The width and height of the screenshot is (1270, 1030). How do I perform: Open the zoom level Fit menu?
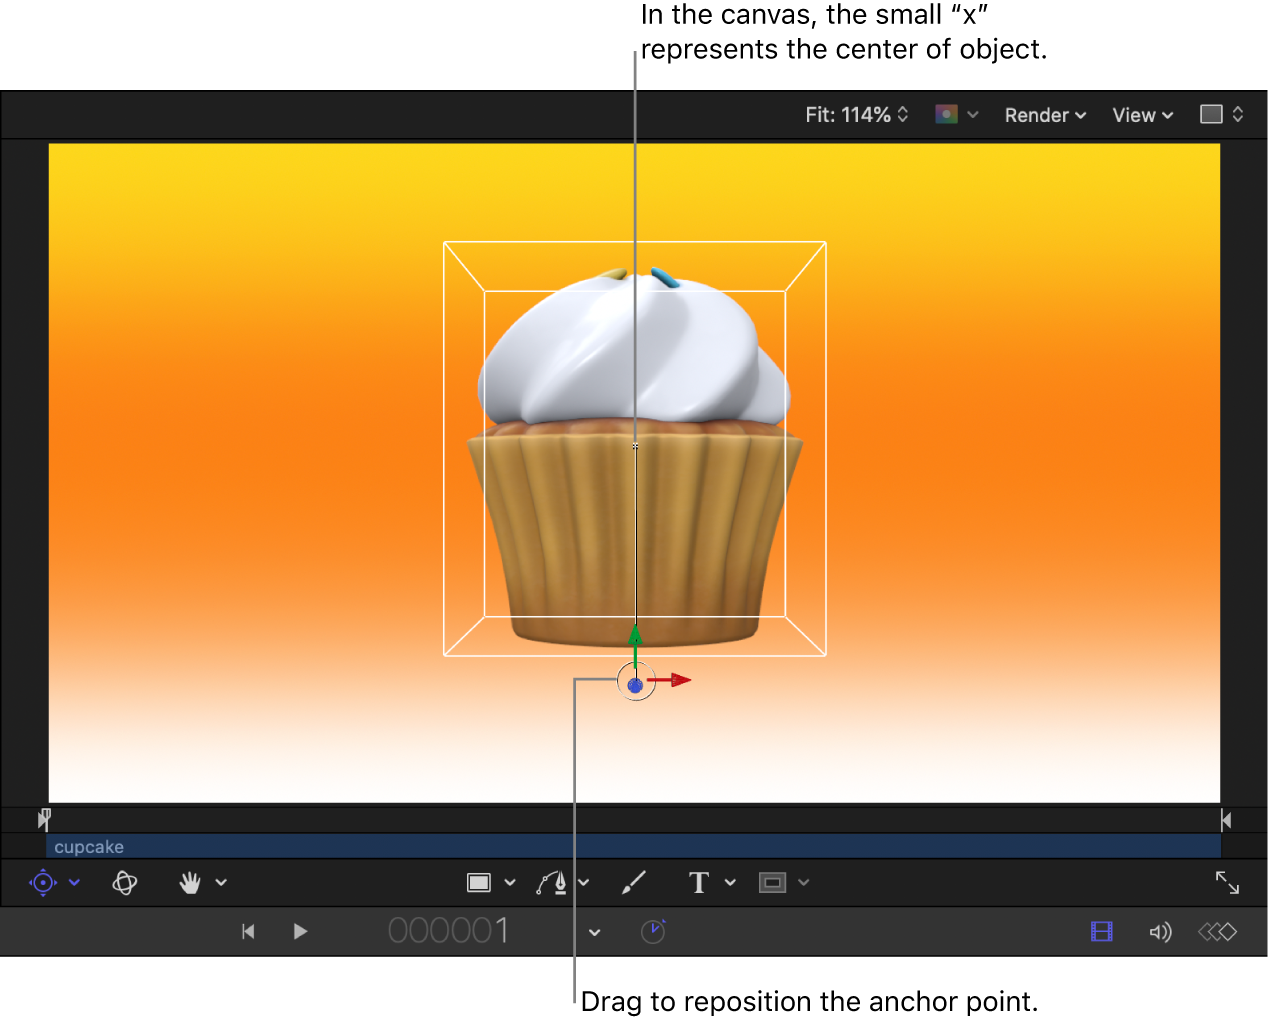click(857, 114)
